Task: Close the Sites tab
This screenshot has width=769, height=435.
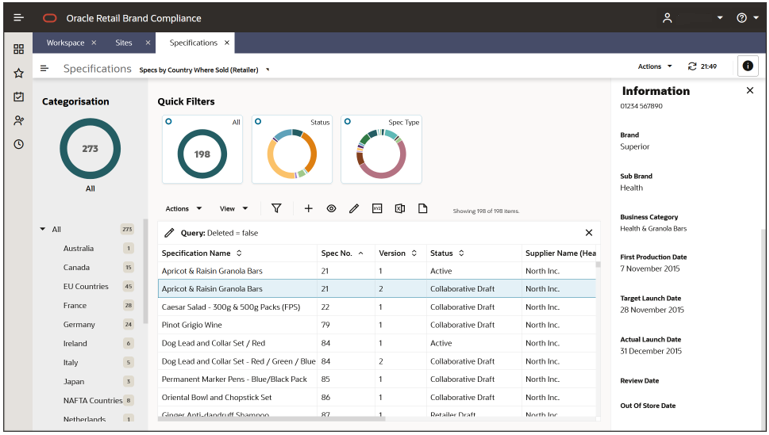Action: click(148, 43)
